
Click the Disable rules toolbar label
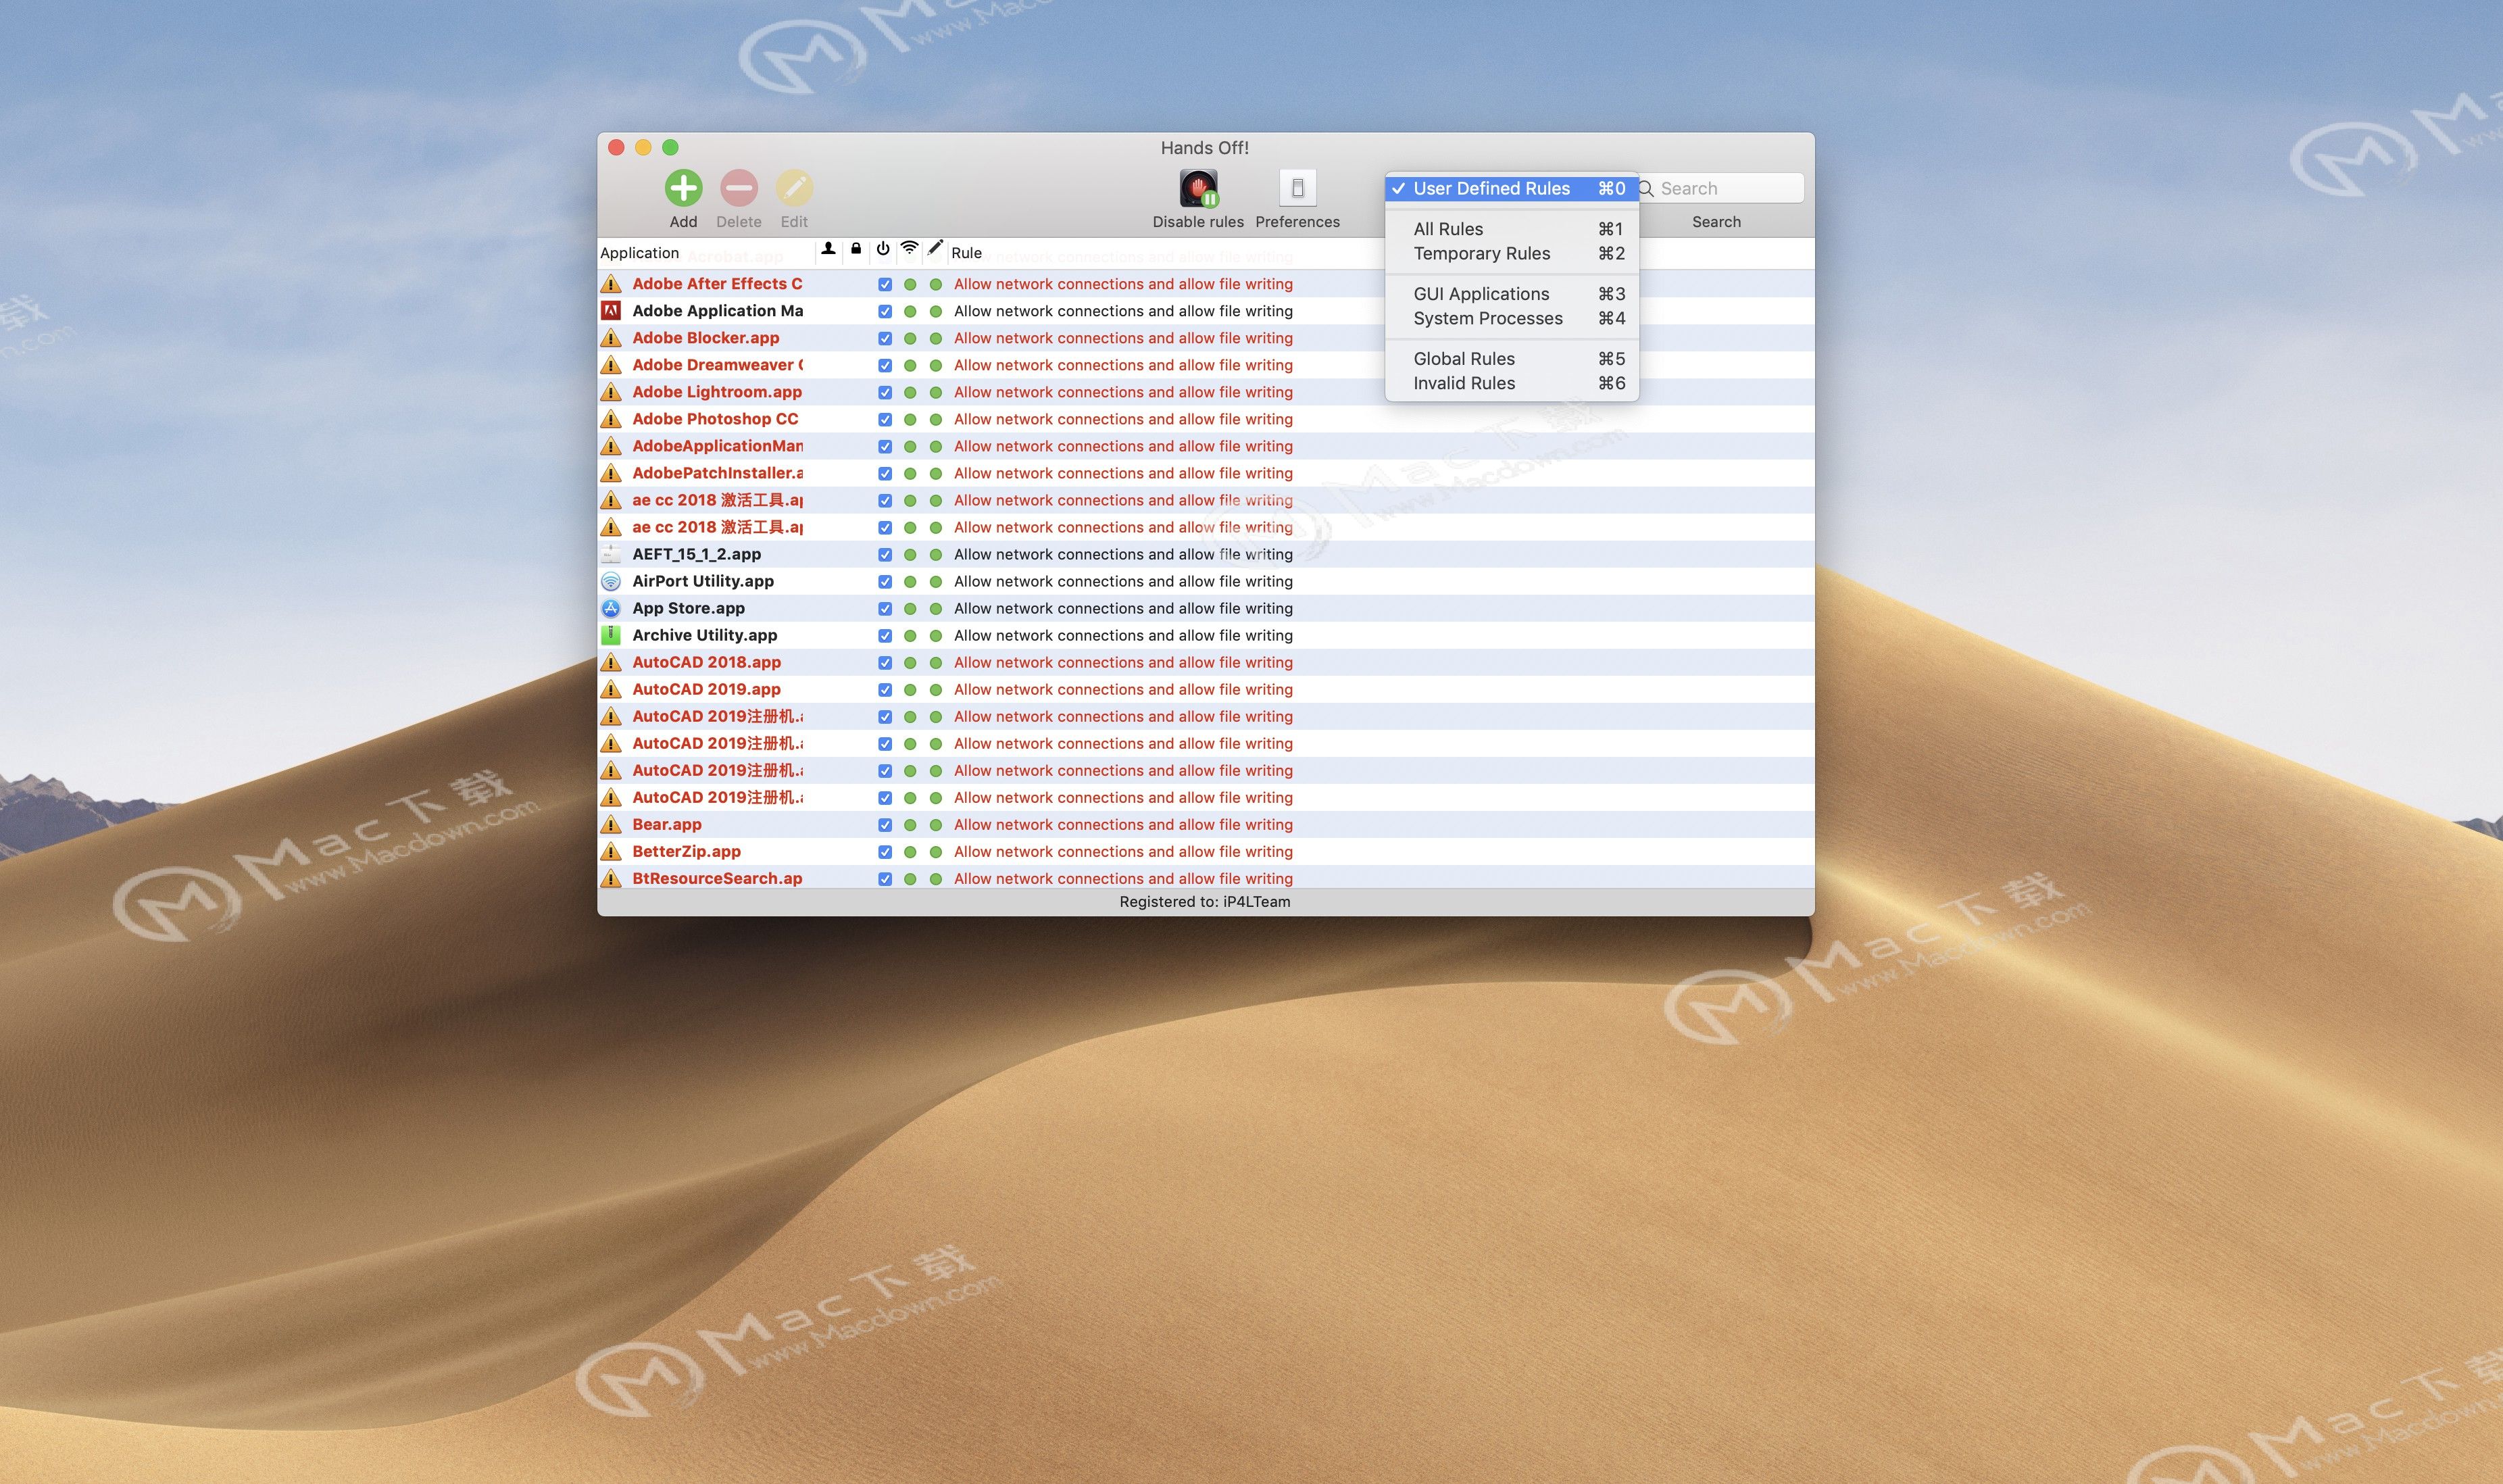[1198, 222]
